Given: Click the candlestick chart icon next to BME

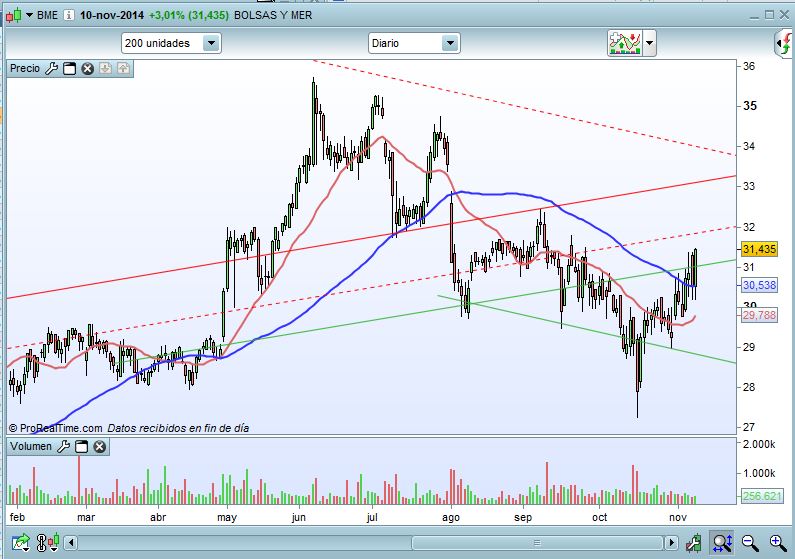Looking at the screenshot, I should click(14, 15).
